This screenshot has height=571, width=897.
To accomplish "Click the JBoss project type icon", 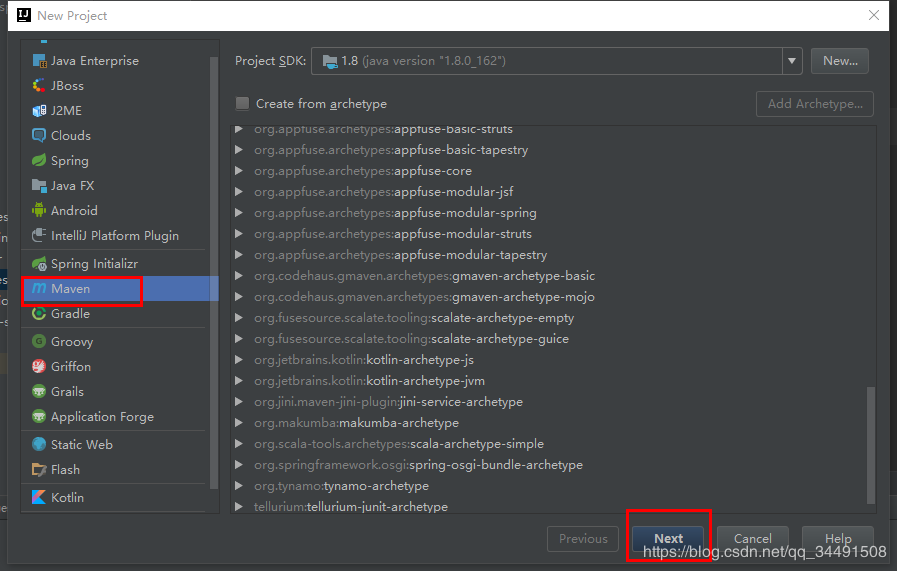I will pos(39,86).
